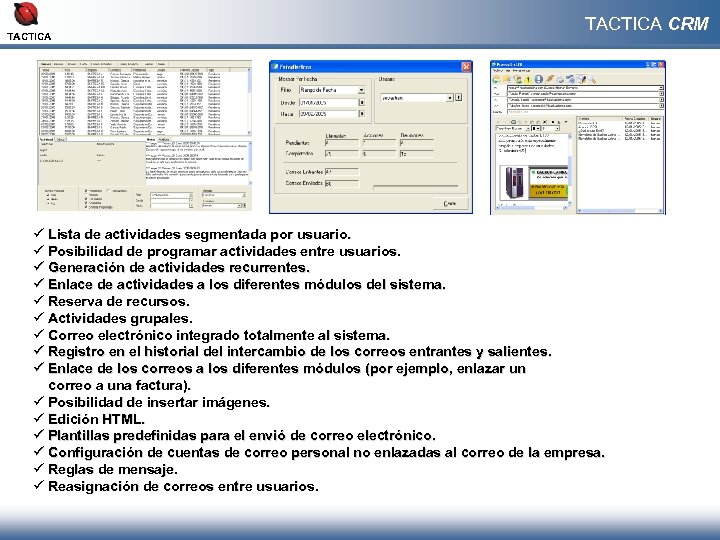
Task: Click bullet 'Lista de actividades segmentada por usuario.'
Action: [199, 234]
